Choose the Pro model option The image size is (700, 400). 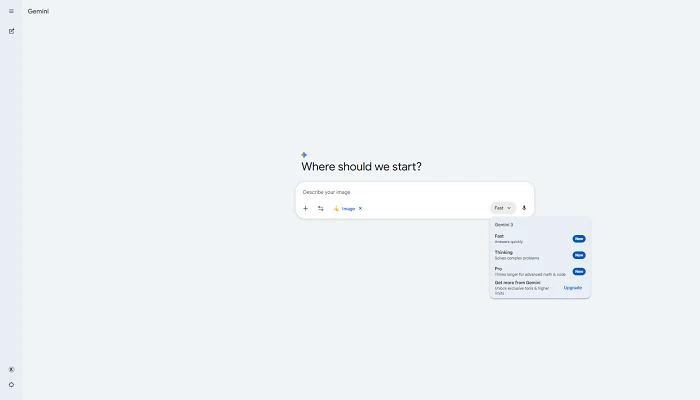point(540,271)
